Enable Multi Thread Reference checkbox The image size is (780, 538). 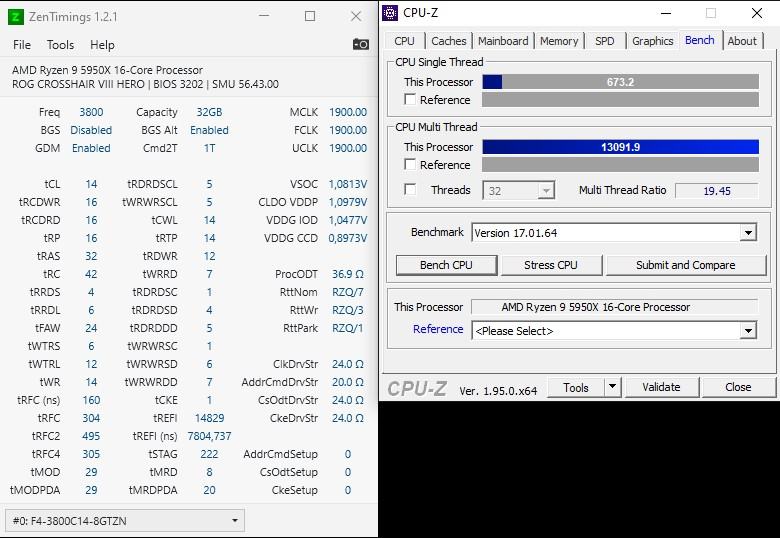click(410, 165)
